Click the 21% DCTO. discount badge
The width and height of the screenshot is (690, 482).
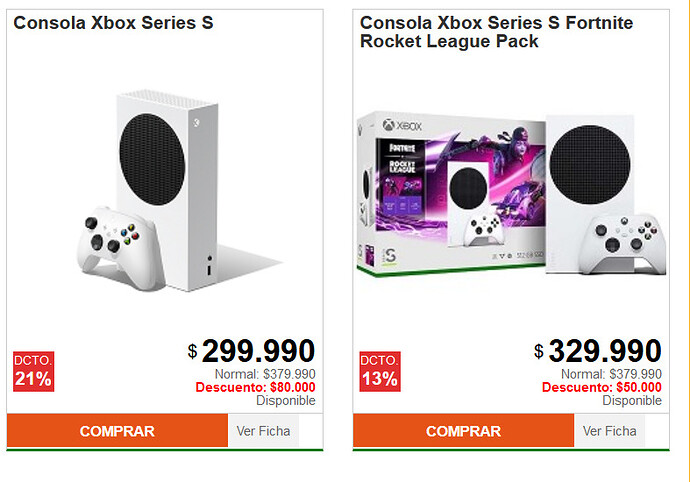point(33,371)
